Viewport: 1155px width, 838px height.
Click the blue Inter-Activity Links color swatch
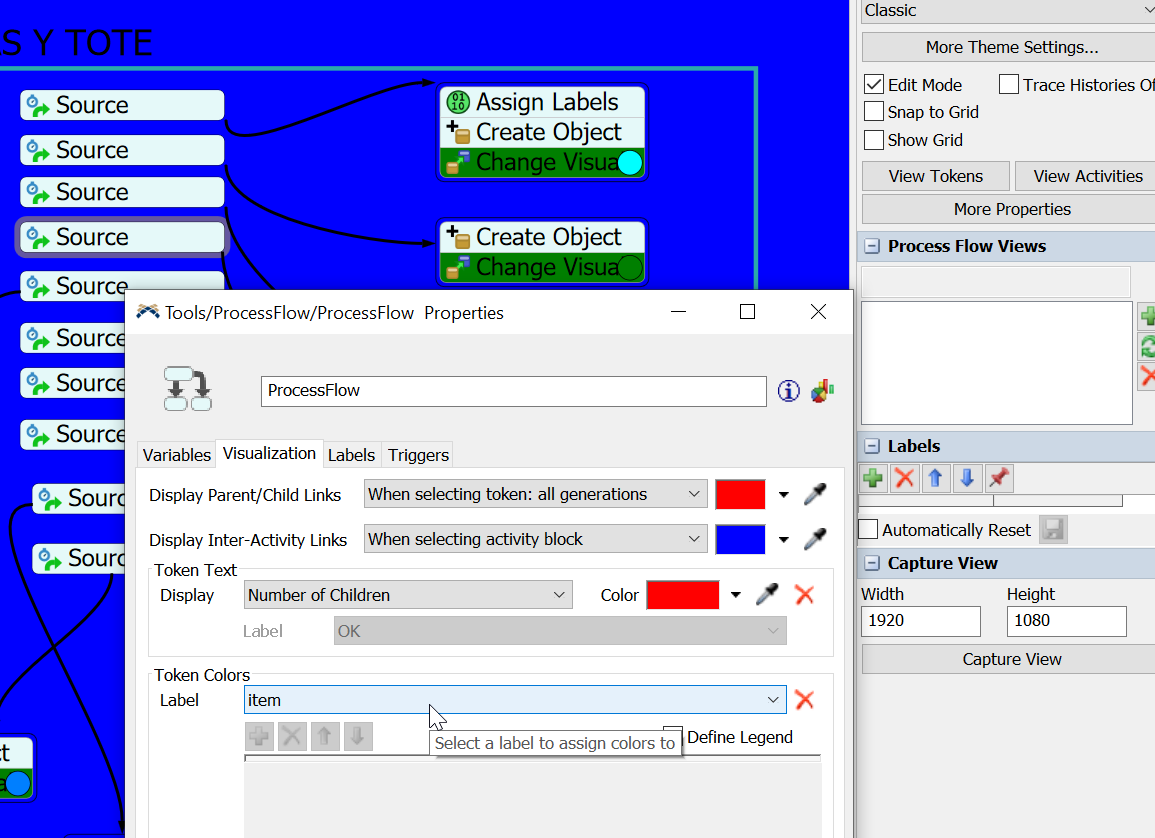click(x=741, y=539)
